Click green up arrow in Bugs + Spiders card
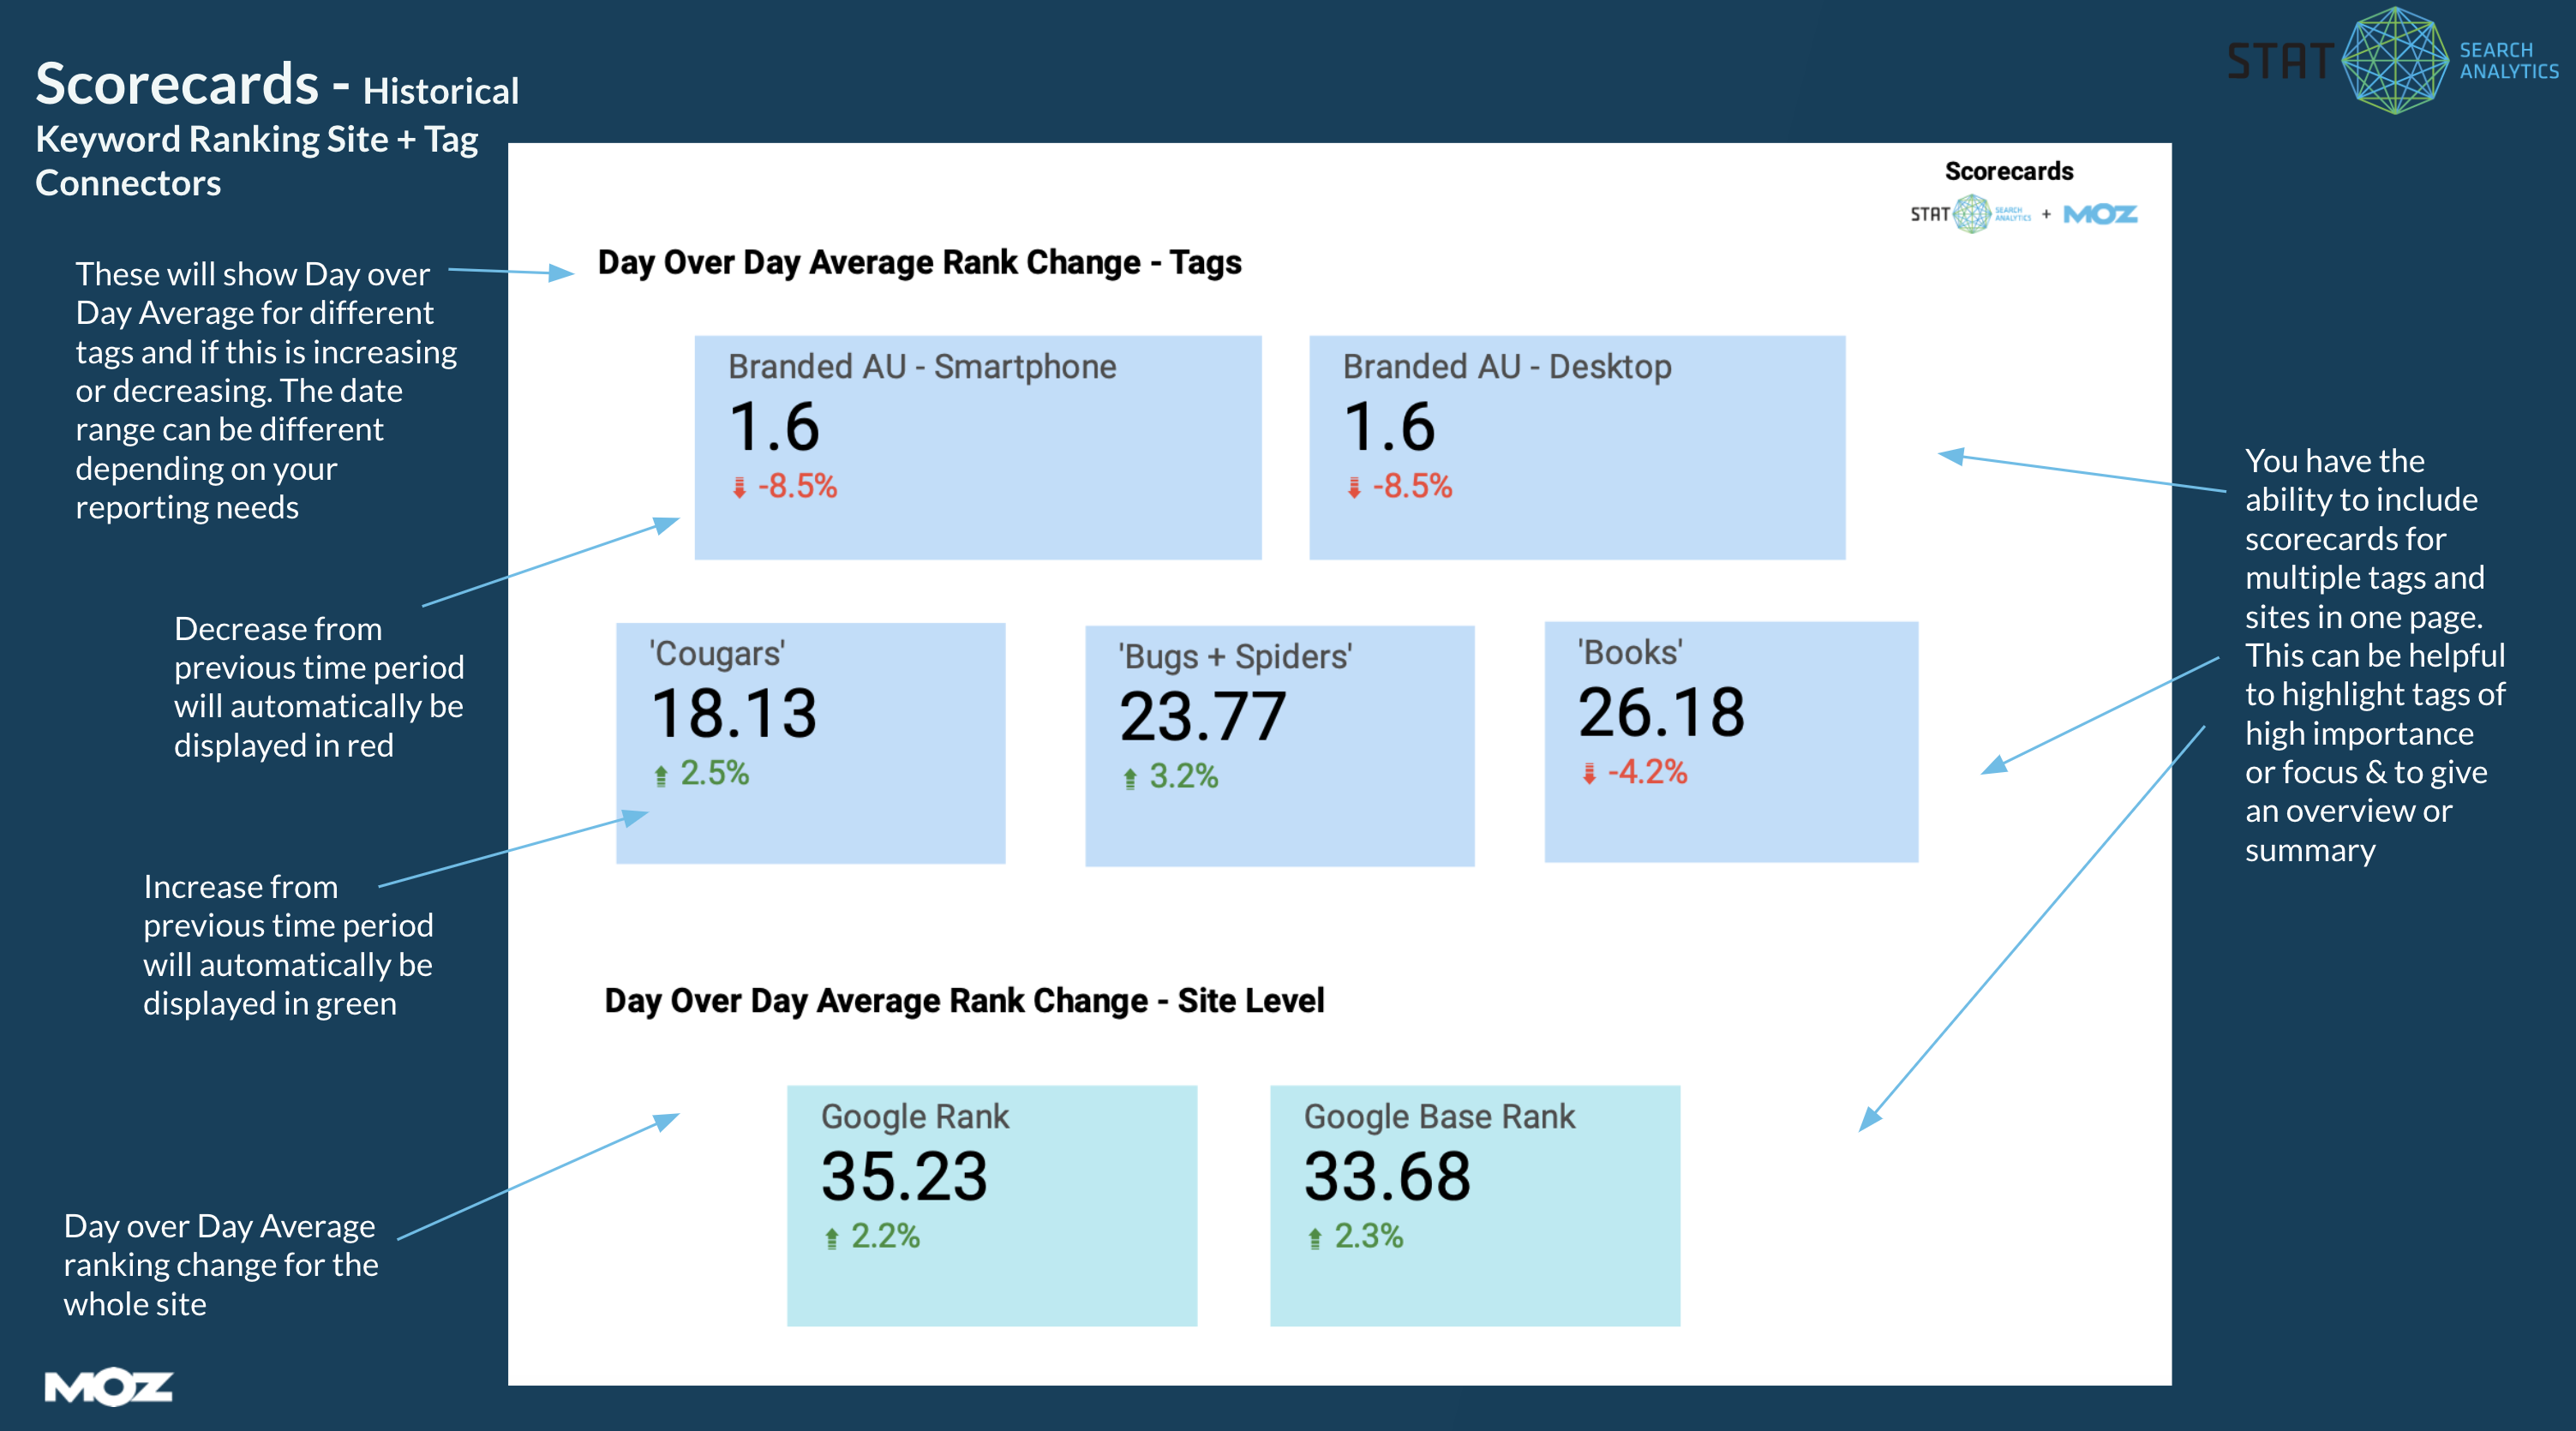This screenshot has width=2576, height=1431. pos(1130,778)
